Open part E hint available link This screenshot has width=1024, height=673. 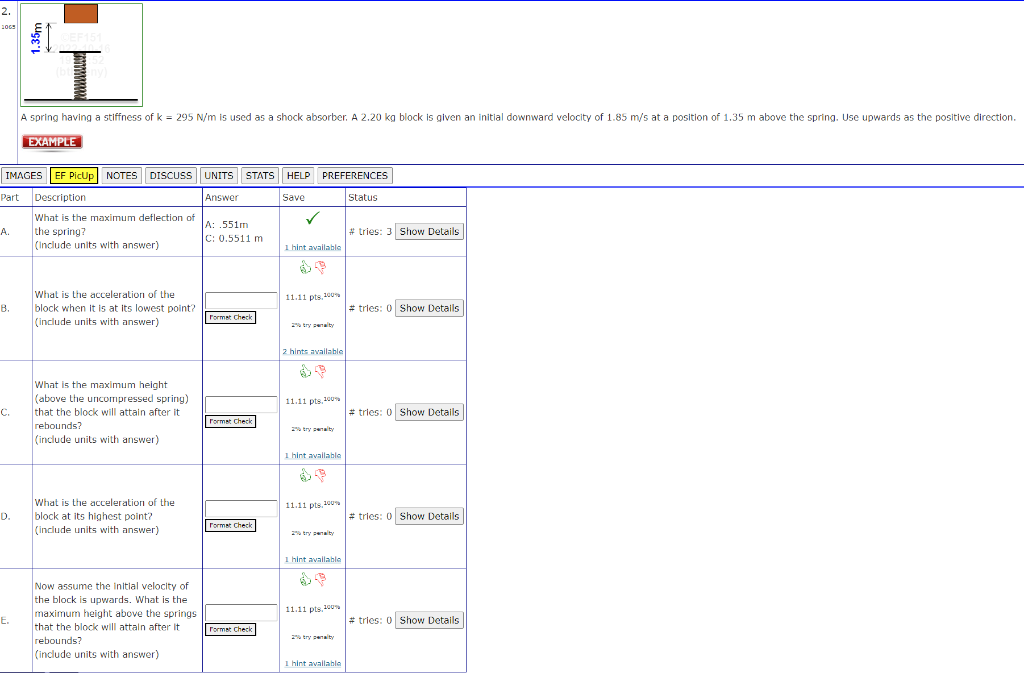click(x=313, y=663)
